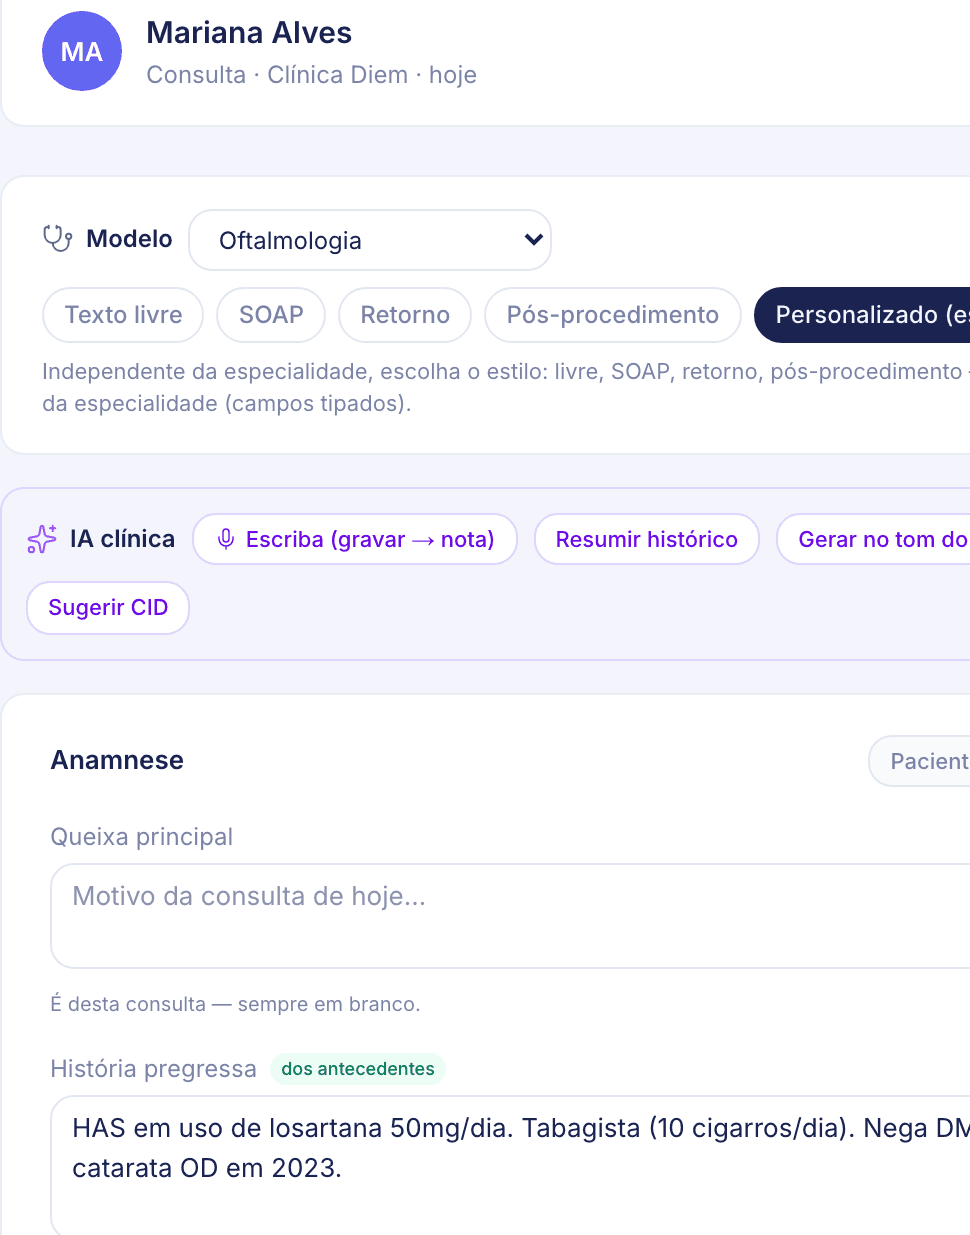Select the SOAP note style
970x1235 pixels.
point(271,315)
